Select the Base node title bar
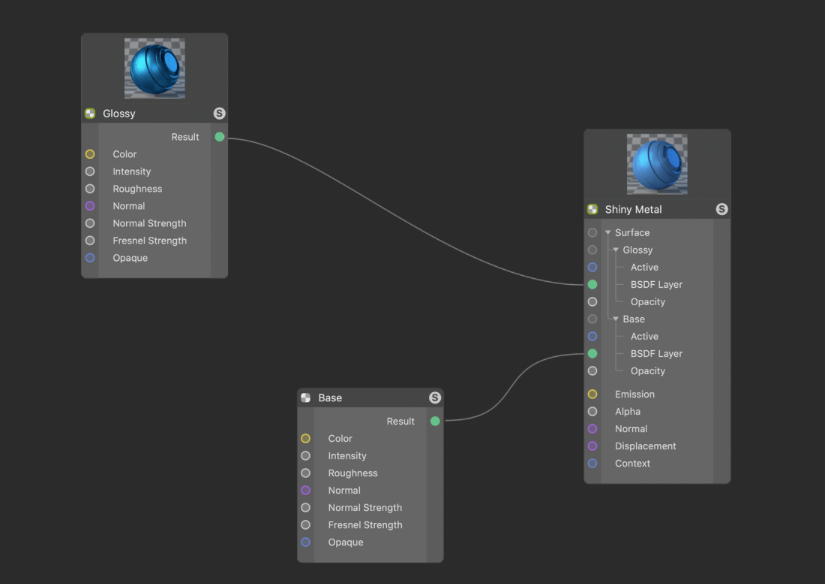This screenshot has width=825, height=584. 370,398
